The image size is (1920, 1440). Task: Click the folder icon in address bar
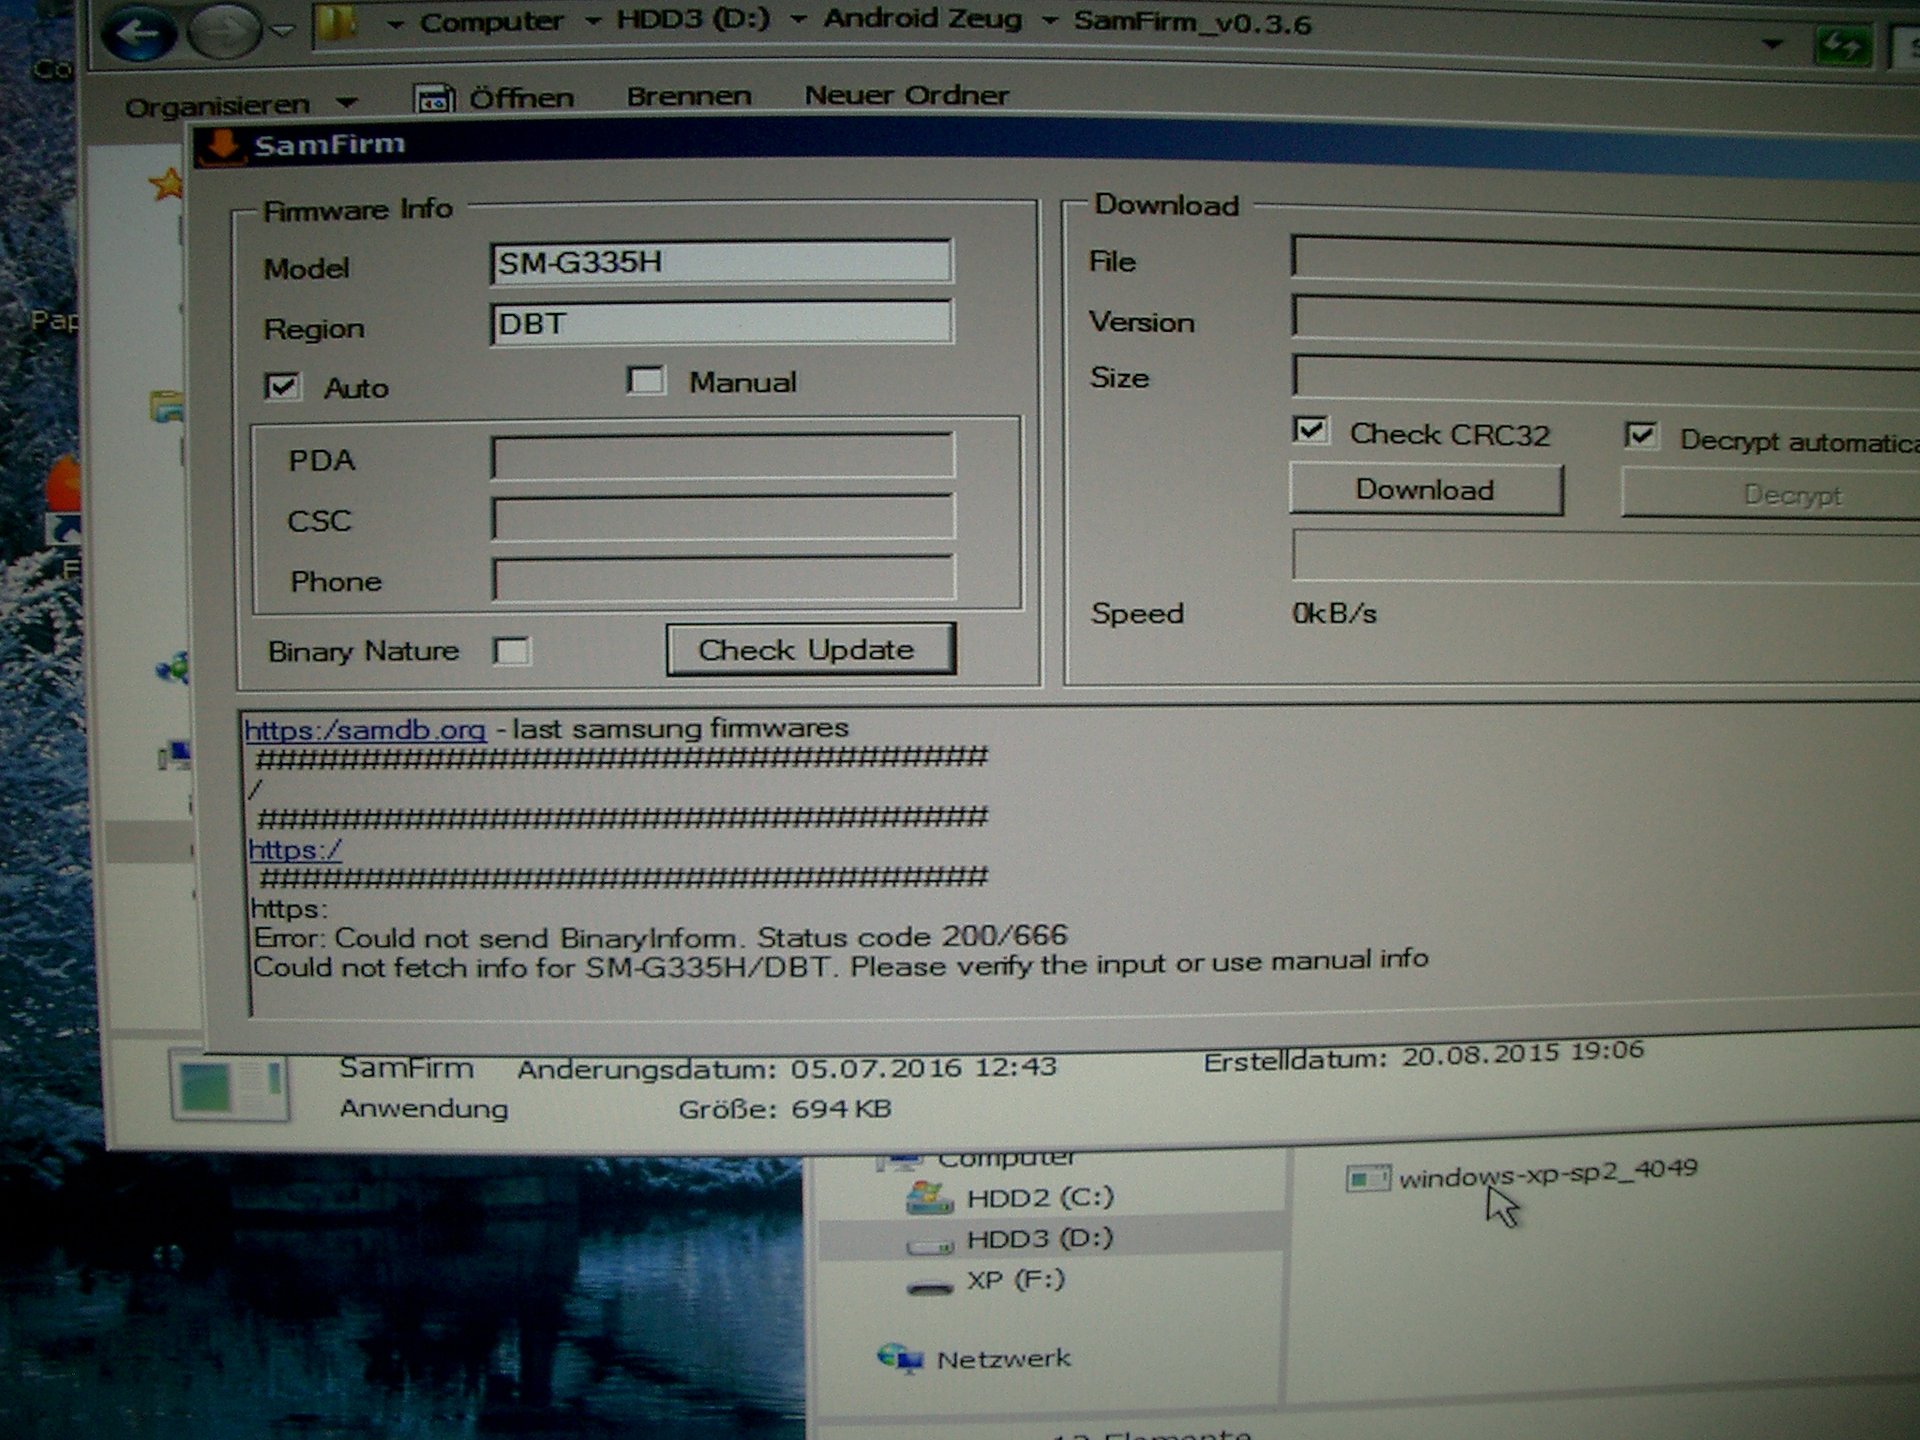pyautogui.click(x=338, y=25)
